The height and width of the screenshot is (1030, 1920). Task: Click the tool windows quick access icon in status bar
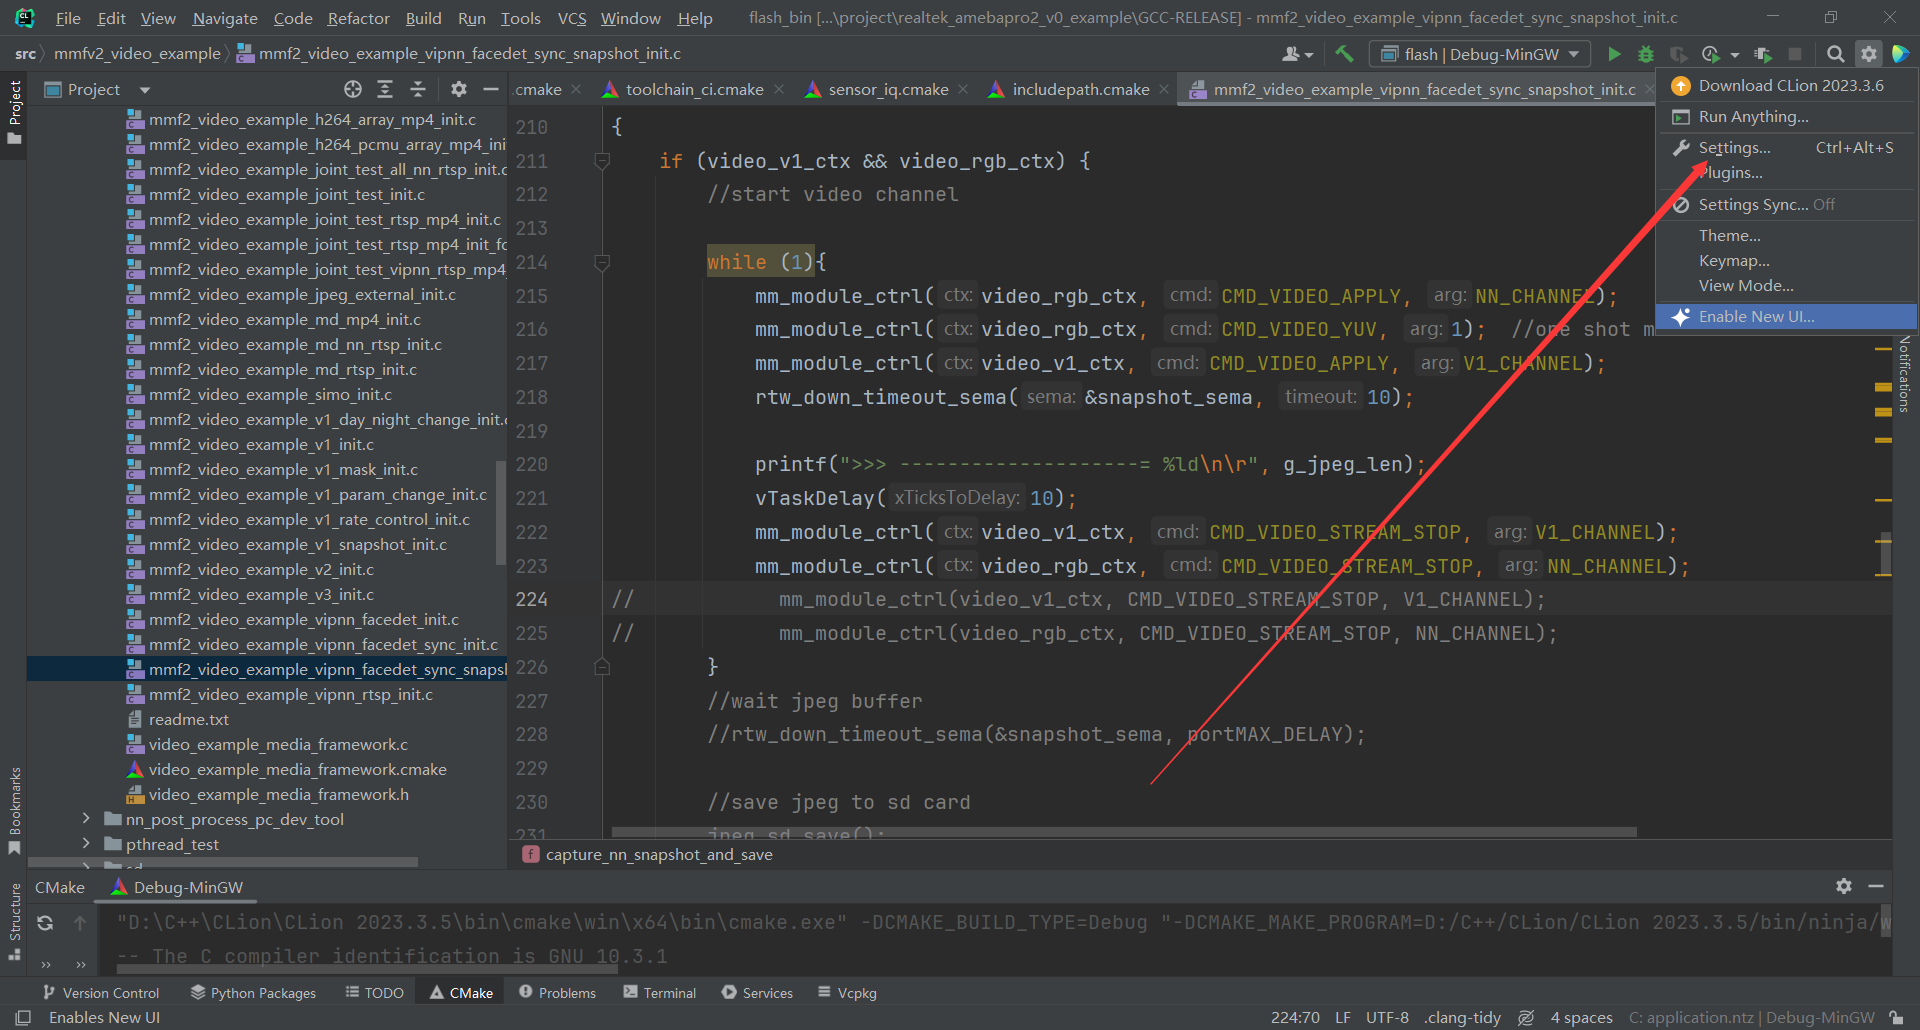(23, 1017)
